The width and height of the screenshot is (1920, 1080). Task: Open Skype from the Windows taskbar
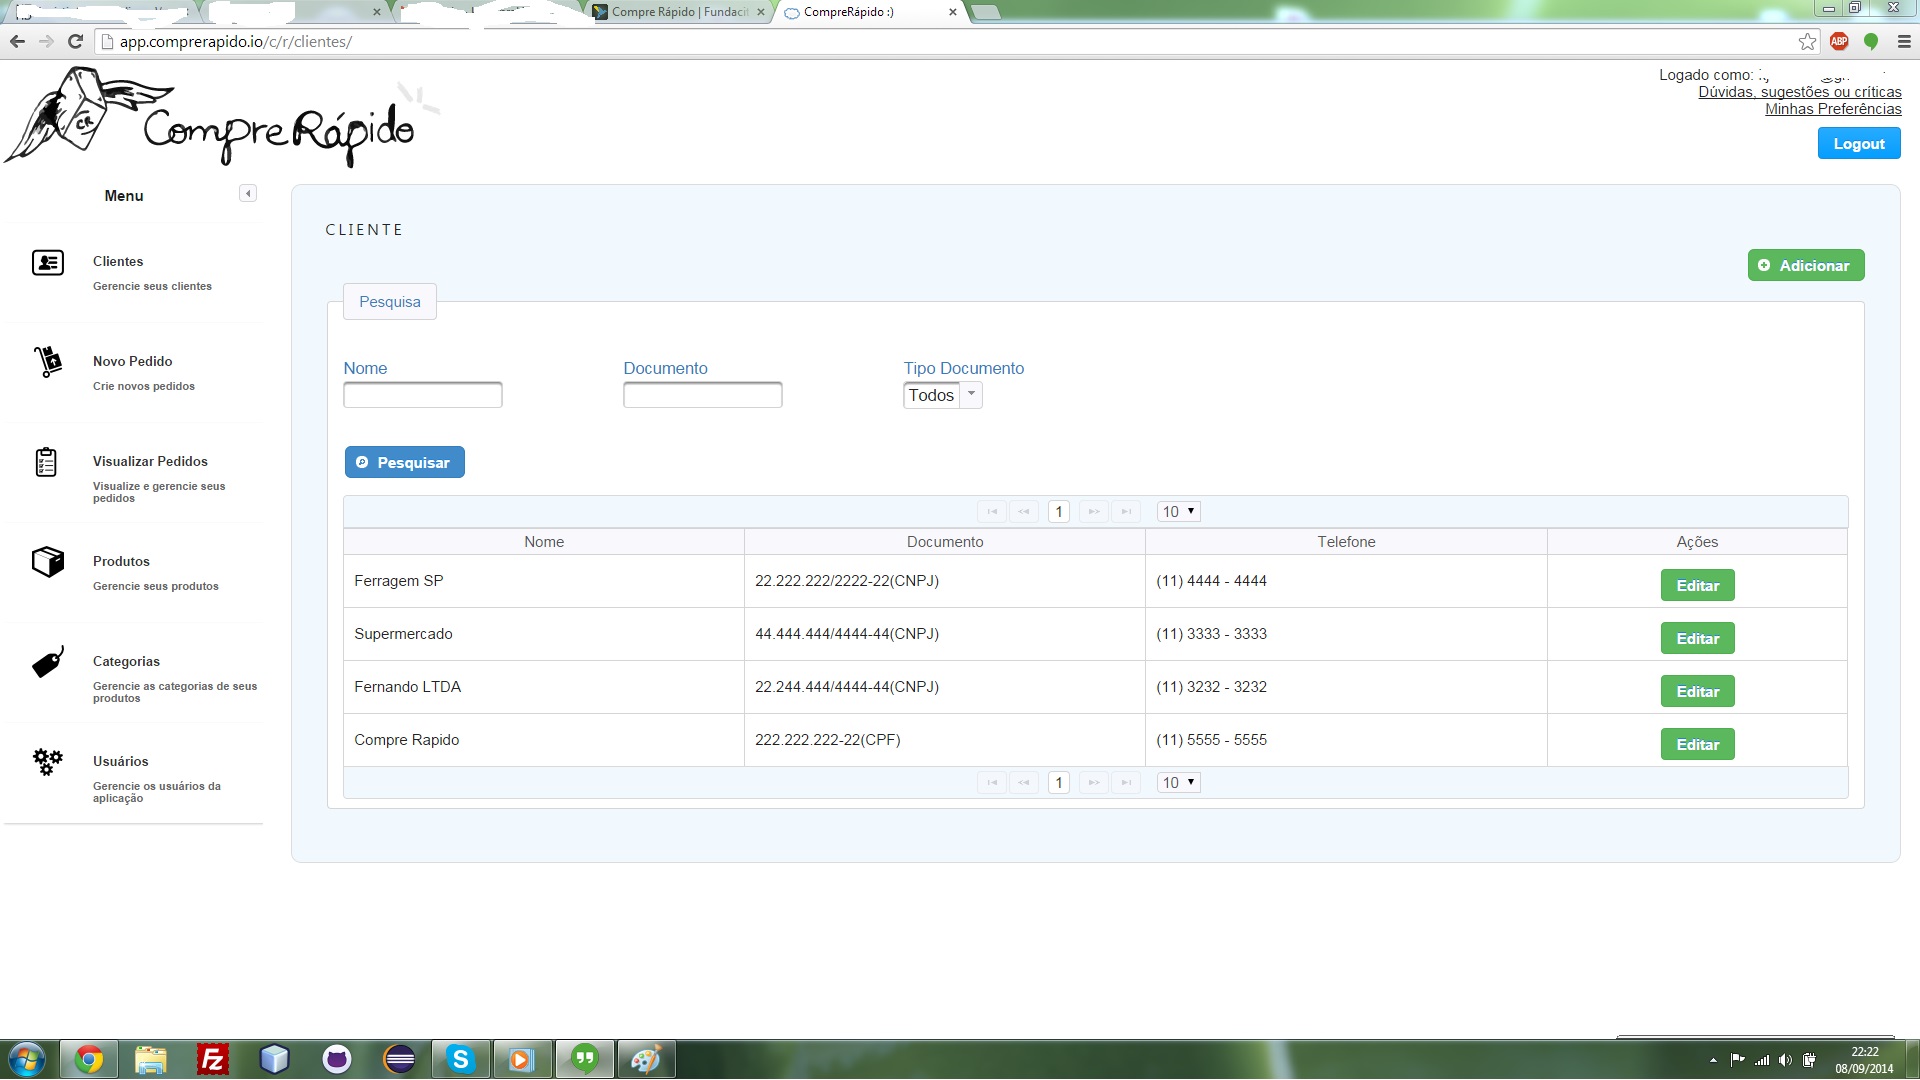click(x=460, y=1059)
